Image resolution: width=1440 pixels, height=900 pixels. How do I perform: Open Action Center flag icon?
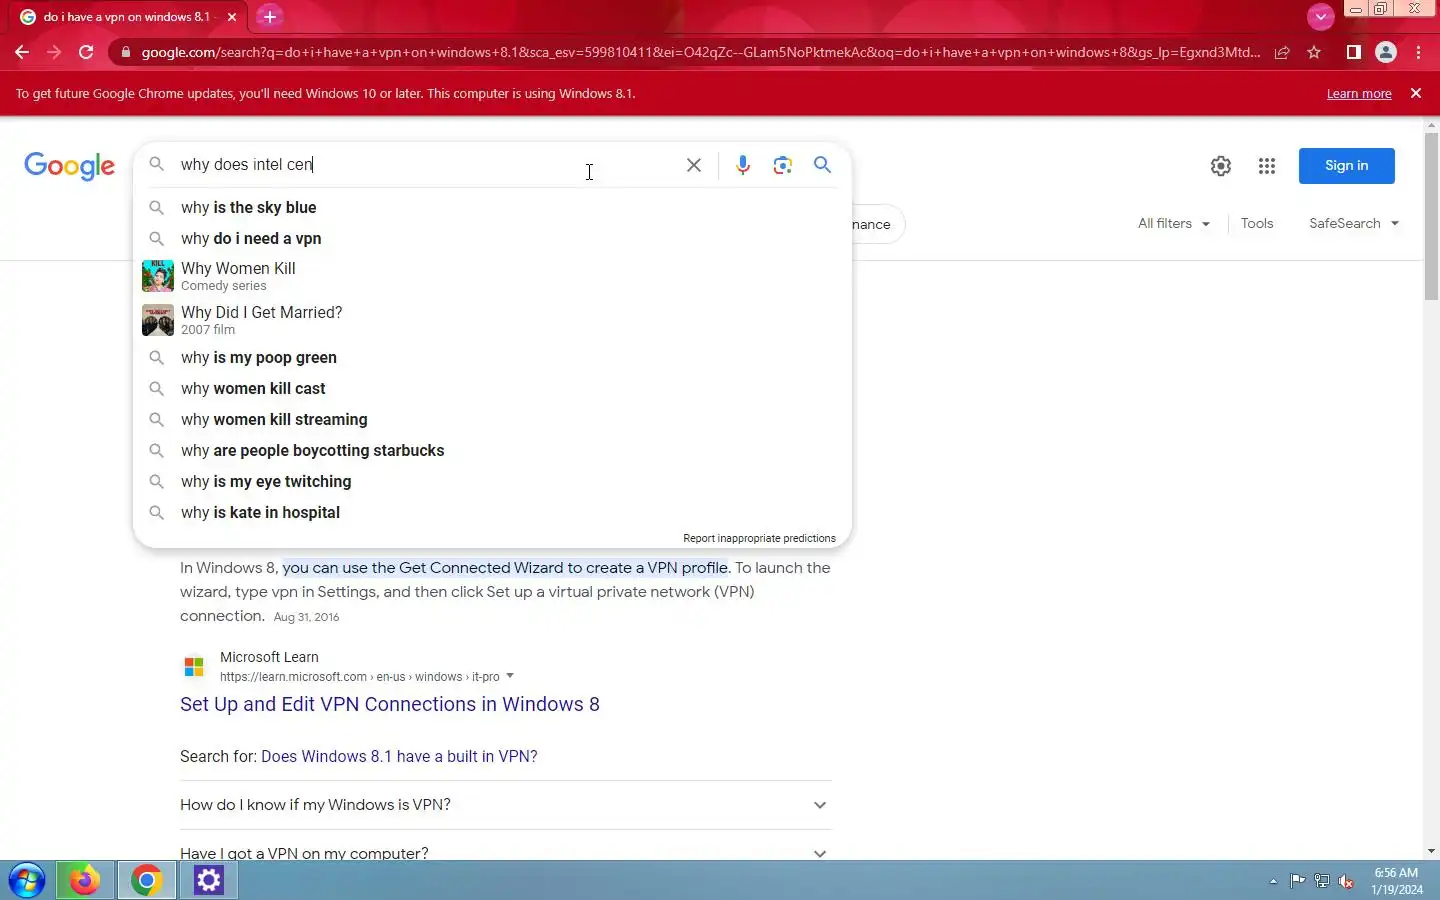(x=1297, y=881)
